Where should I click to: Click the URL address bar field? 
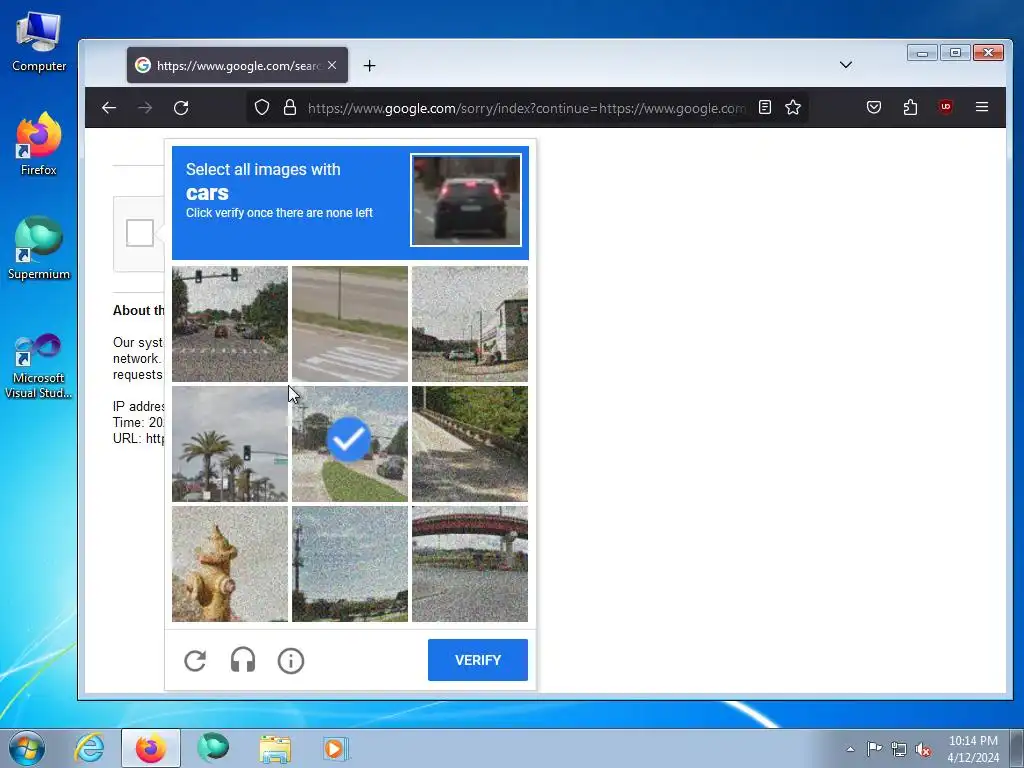click(x=526, y=108)
